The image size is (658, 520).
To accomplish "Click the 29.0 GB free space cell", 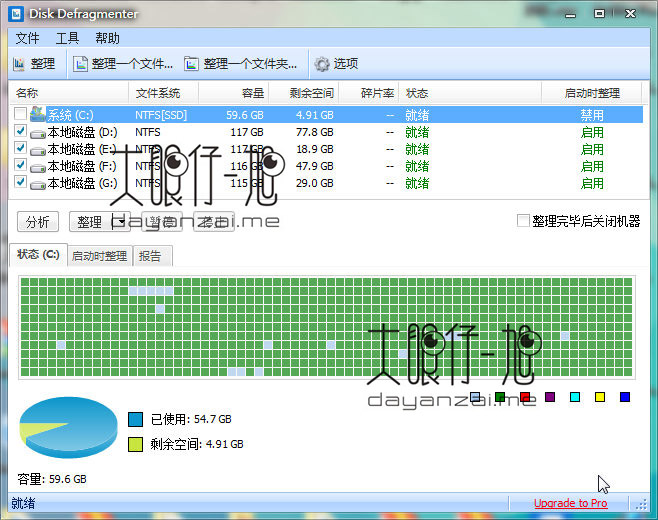I will (314, 183).
